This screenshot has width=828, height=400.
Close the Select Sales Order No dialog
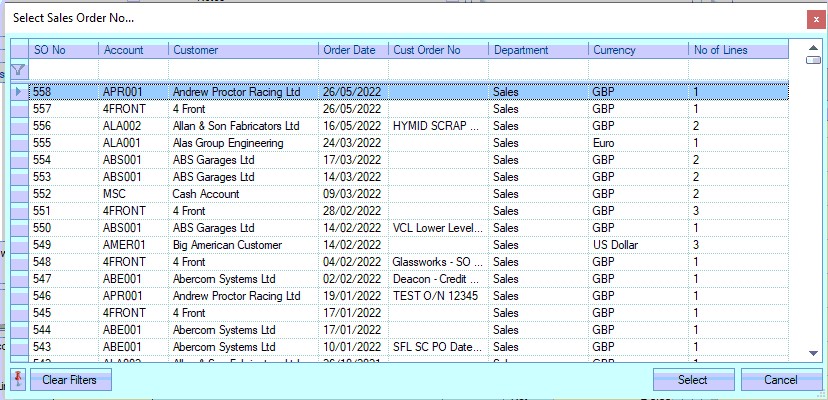click(815, 19)
